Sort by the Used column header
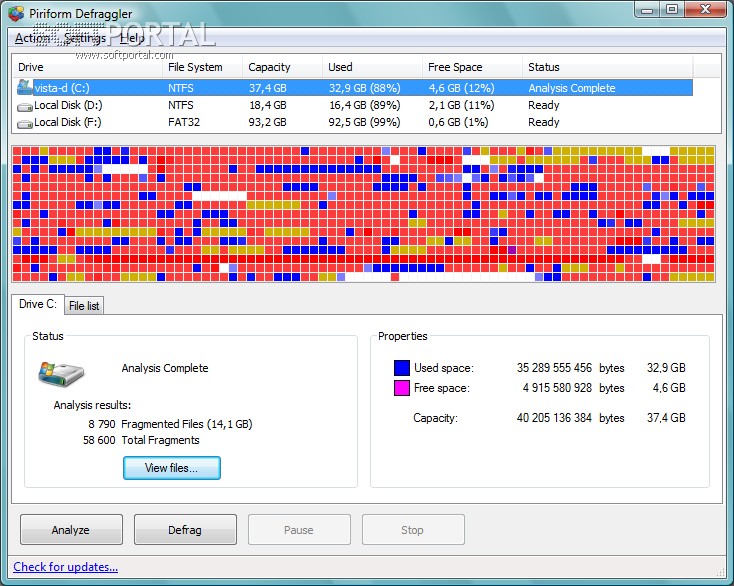The image size is (734, 586). click(372, 67)
